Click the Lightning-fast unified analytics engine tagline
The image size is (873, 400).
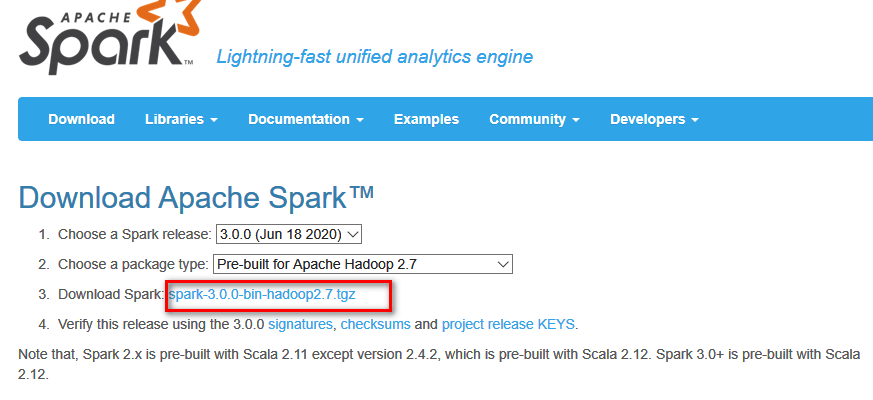click(375, 57)
